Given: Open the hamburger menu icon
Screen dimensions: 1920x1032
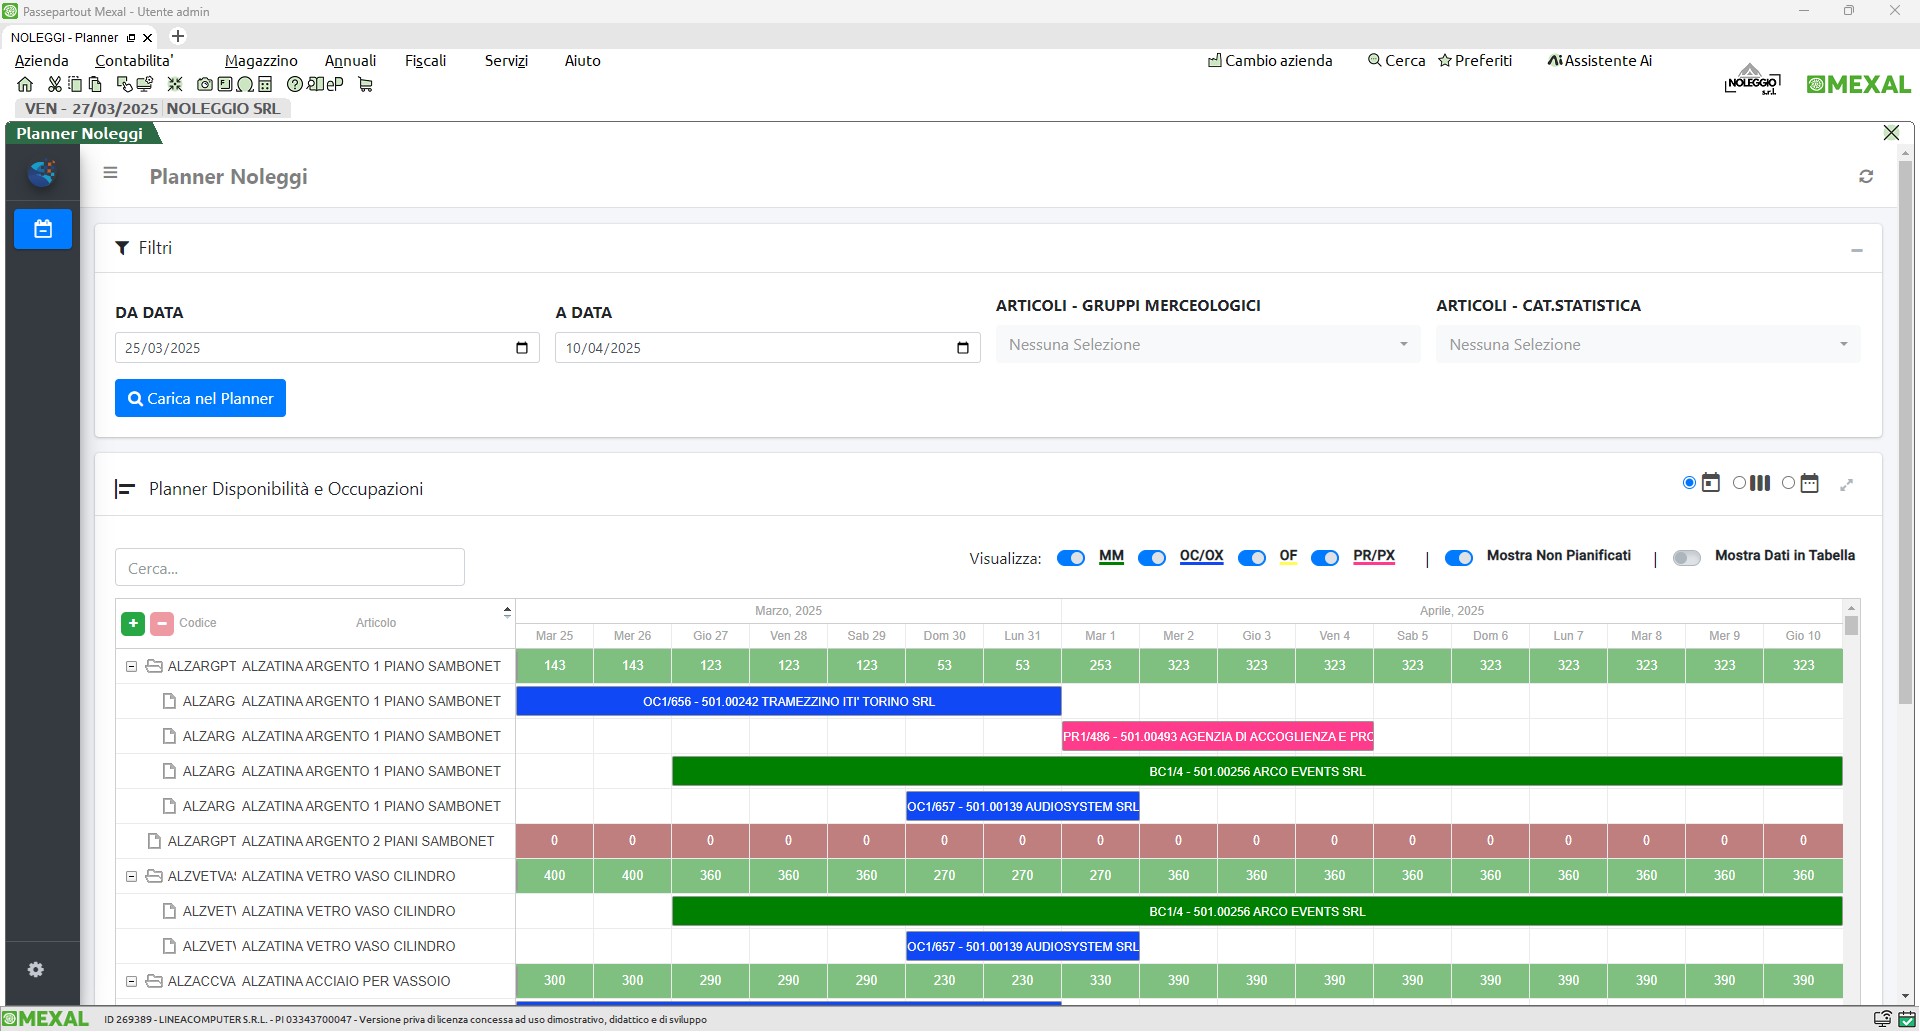Looking at the screenshot, I should tap(111, 173).
